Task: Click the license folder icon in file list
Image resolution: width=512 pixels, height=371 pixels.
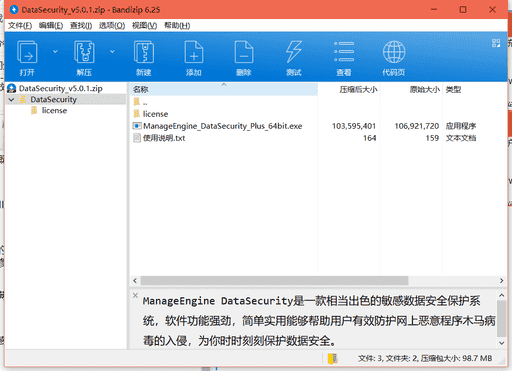Action: pos(137,114)
